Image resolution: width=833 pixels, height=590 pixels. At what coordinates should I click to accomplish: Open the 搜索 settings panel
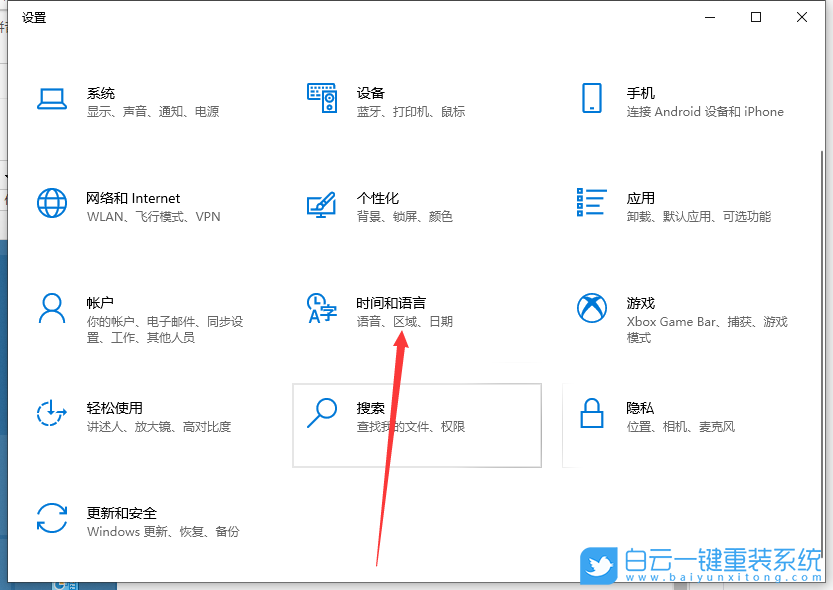pyautogui.click(x=417, y=425)
